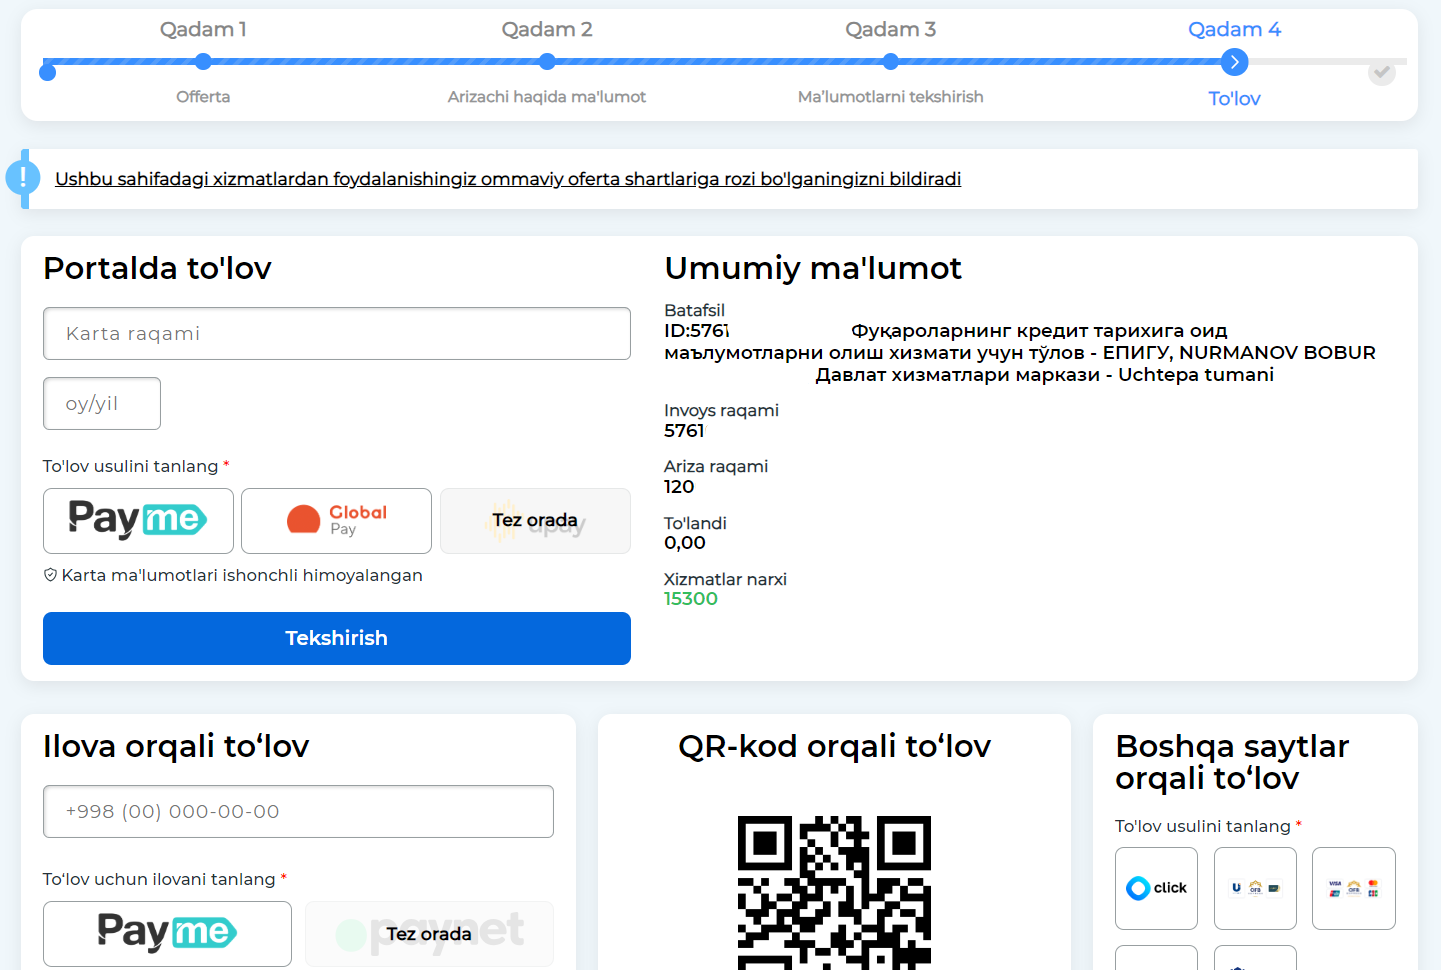Select 'Ma'lumotlarni tekshirish' step caption
This screenshot has height=970, width=1441.
click(891, 97)
